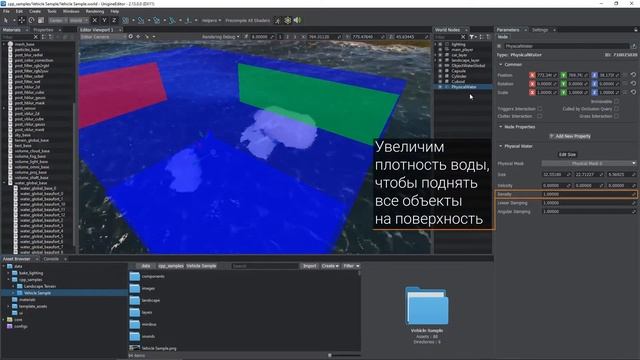This screenshot has height=360, width=640.
Task: Toggle visibility of the Capsule node
Action: [x=440, y=71]
